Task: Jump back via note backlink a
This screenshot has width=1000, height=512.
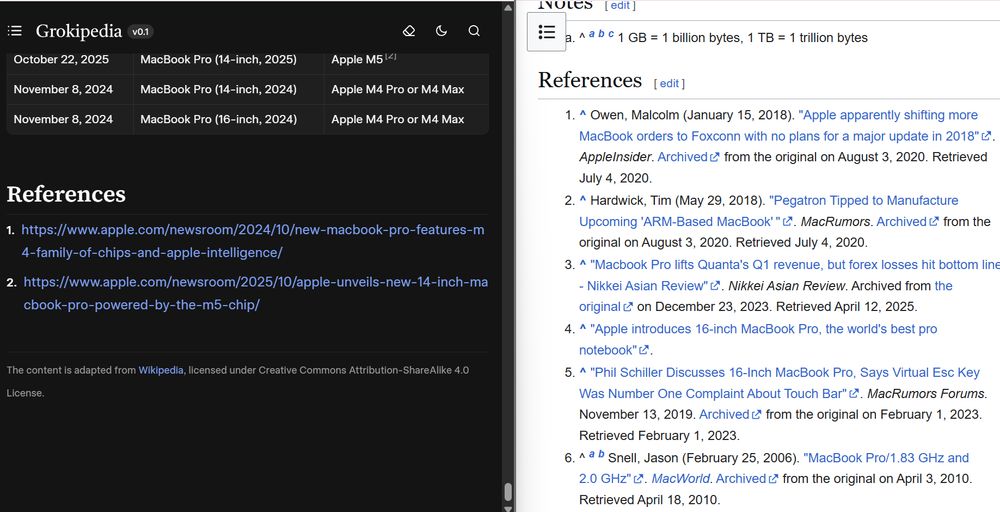Action: [592, 34]
